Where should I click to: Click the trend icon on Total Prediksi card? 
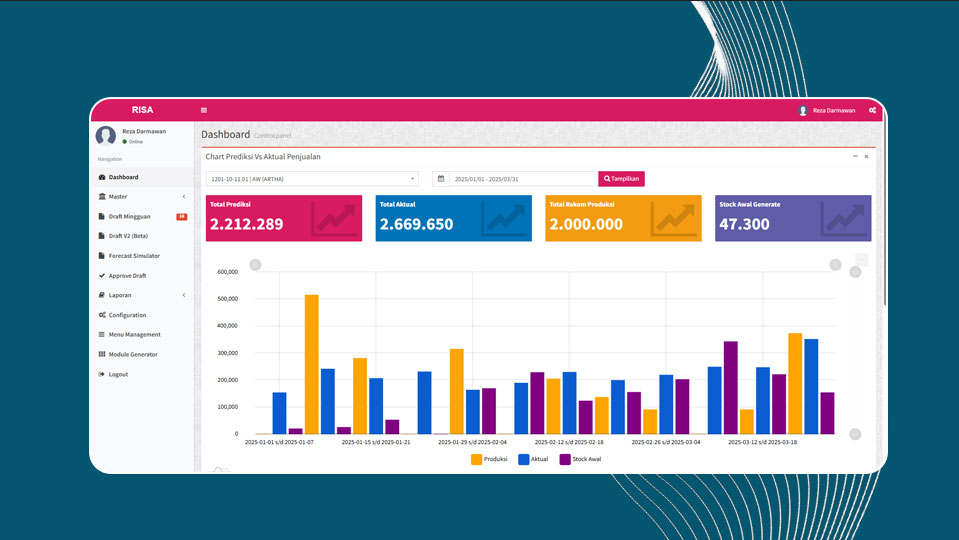pos(333,219)
